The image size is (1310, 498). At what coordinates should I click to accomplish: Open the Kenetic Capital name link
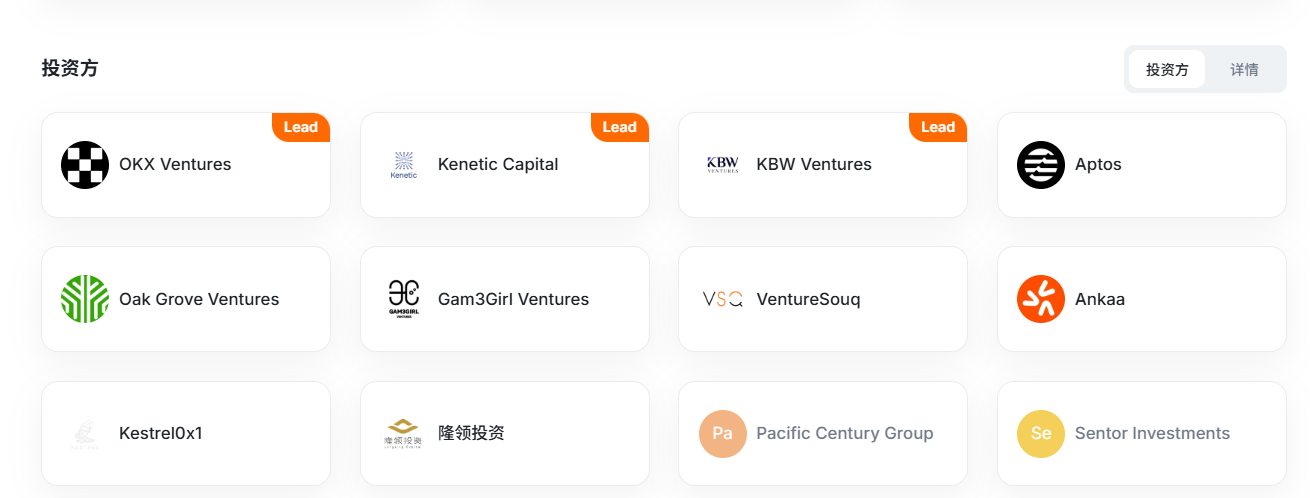tap(498, 165)
